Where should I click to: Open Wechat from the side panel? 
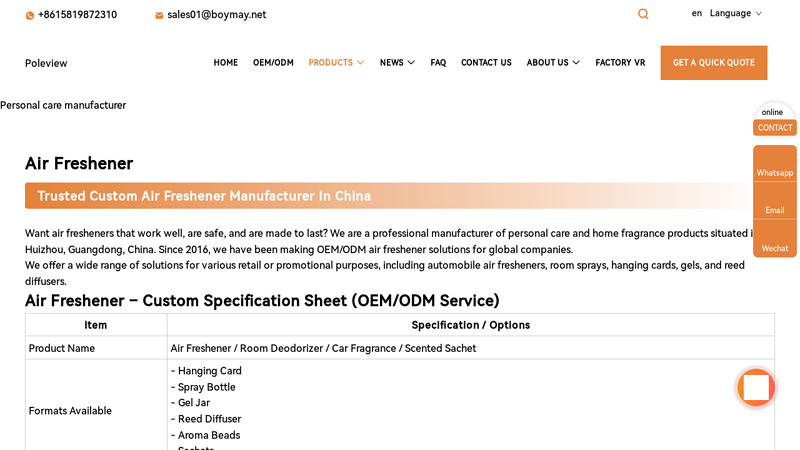pos(774,239)
